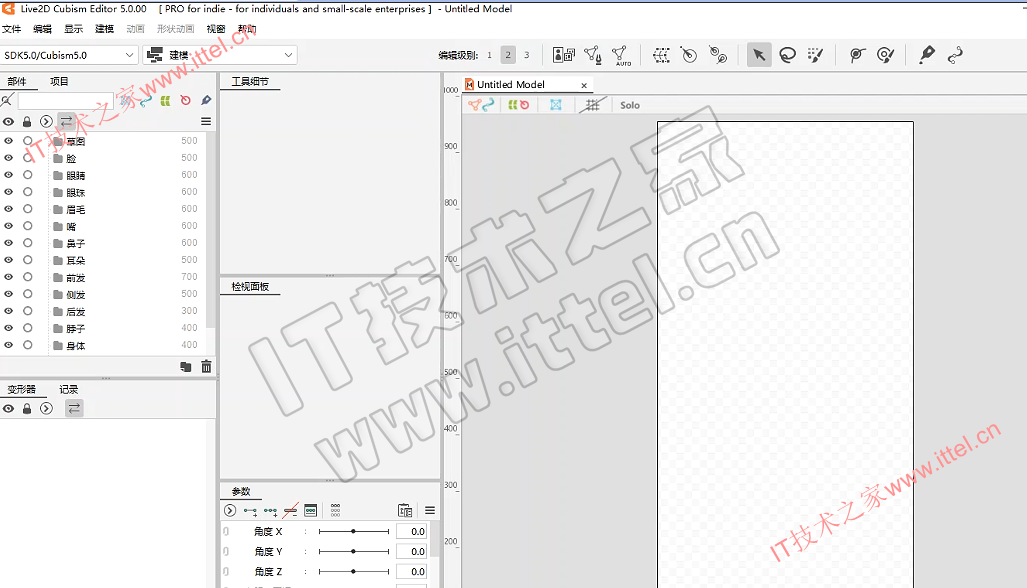Image resolution: width=1027 pixels, height=588 pixels.
Task: Select the brush selection tool
Action: (815, 55)
